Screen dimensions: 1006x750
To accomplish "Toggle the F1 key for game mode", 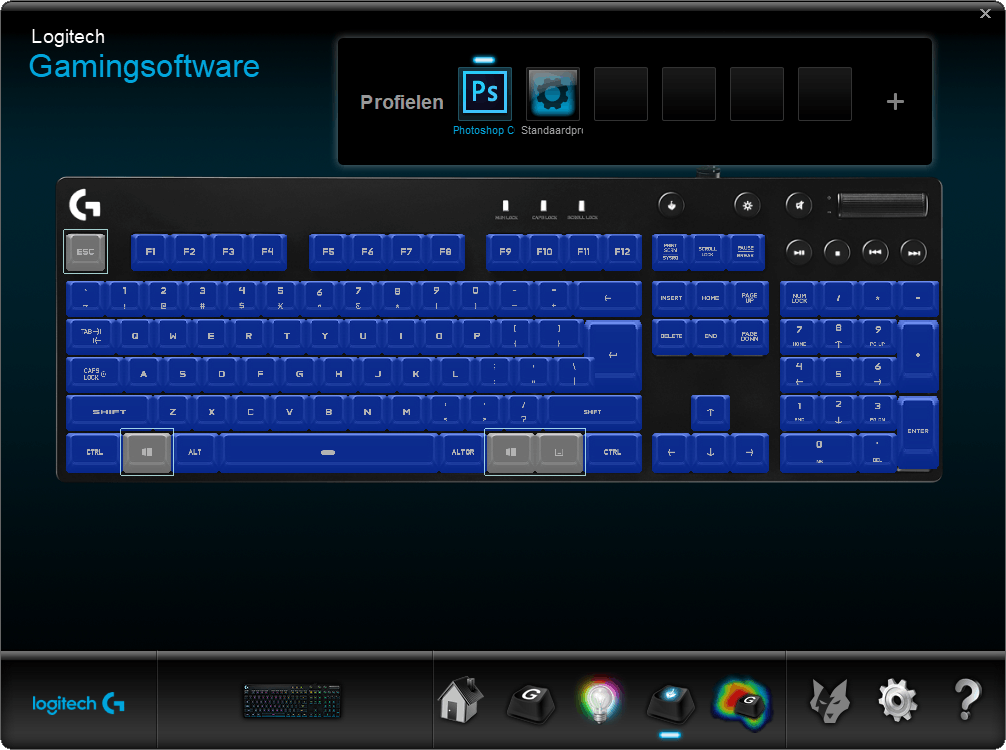I will [x=151, y=251].
